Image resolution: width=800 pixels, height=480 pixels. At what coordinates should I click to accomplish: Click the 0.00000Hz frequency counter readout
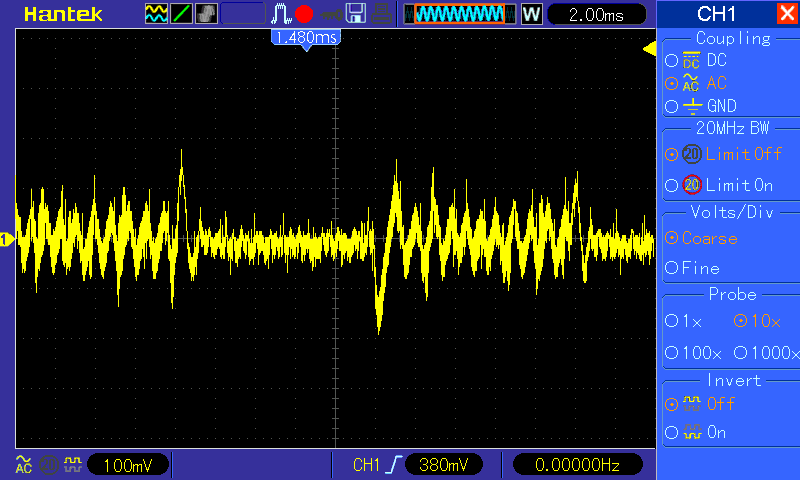click(578, 465)
